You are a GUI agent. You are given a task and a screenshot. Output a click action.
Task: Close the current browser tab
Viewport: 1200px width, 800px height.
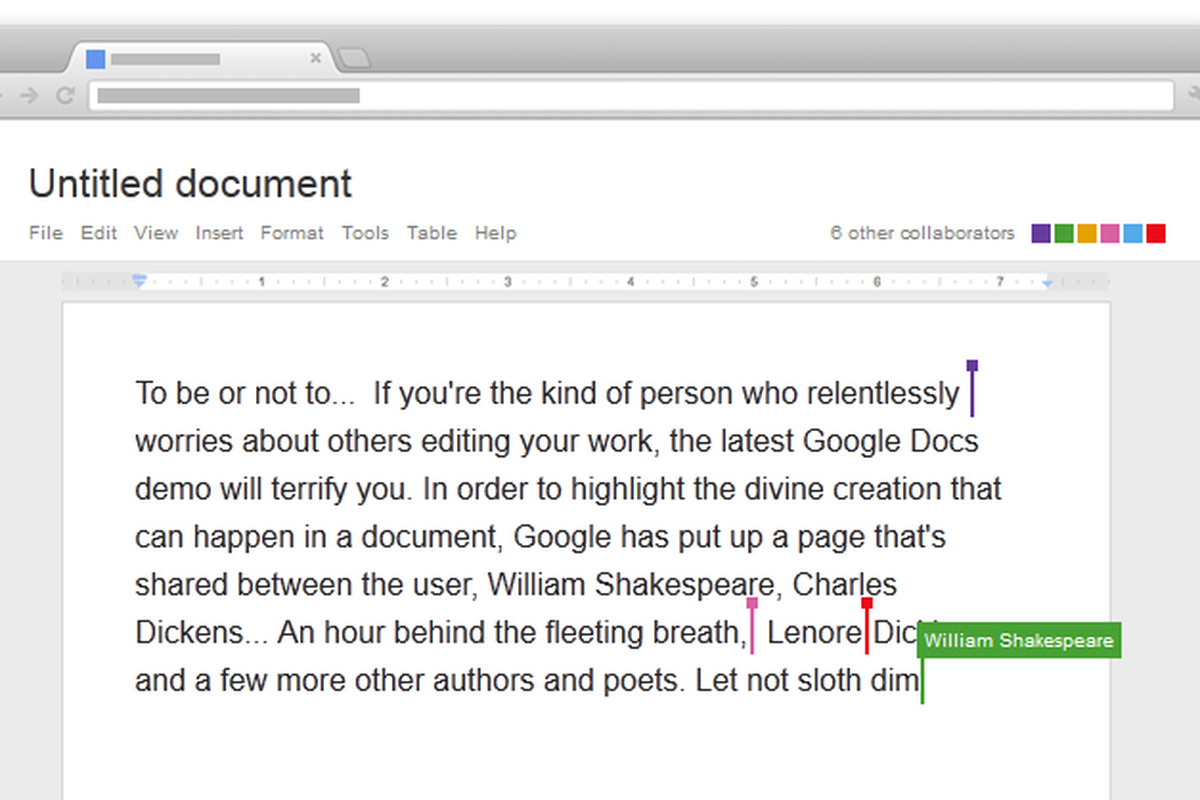tap(316, 59)
